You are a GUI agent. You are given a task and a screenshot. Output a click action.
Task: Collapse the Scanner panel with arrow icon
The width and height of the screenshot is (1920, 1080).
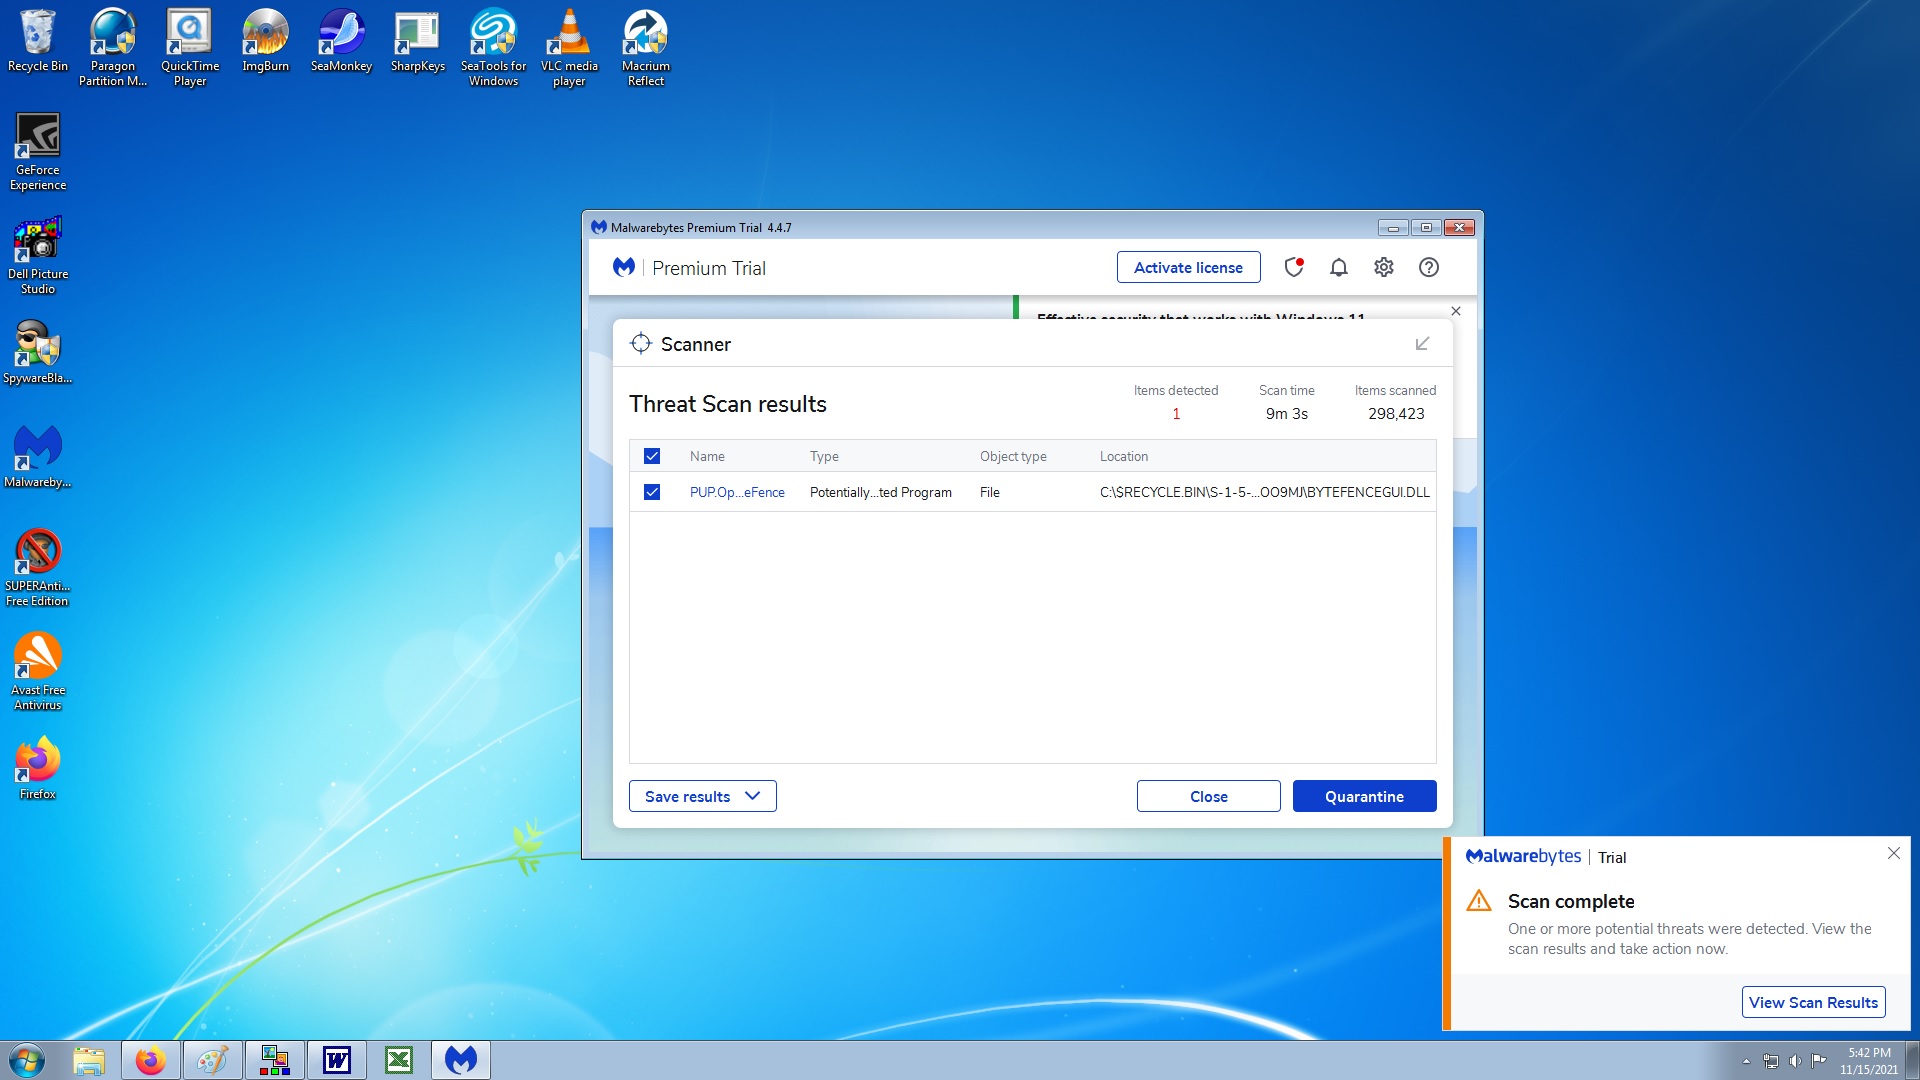[1422, 344]
